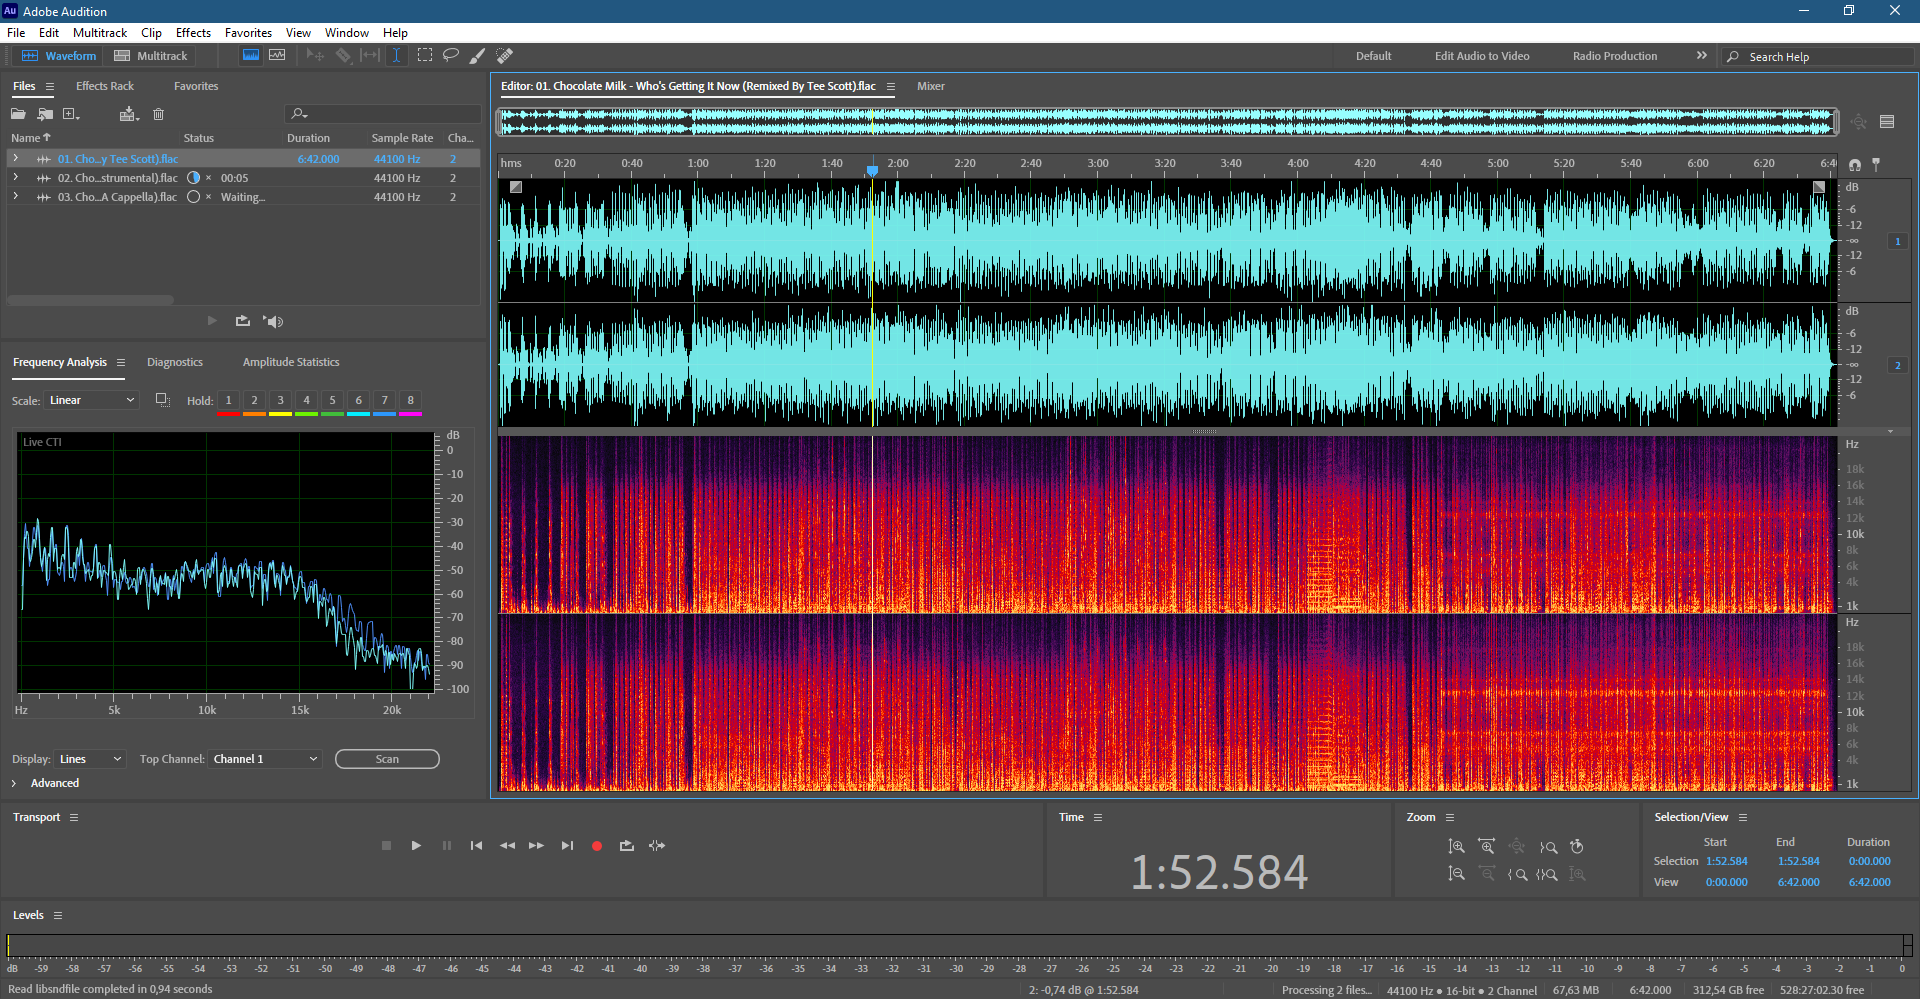Expand the 01. Cho...y Tee Scott).flac file row
This screenshot has height=999, width=1920.
tap(16, 158)
